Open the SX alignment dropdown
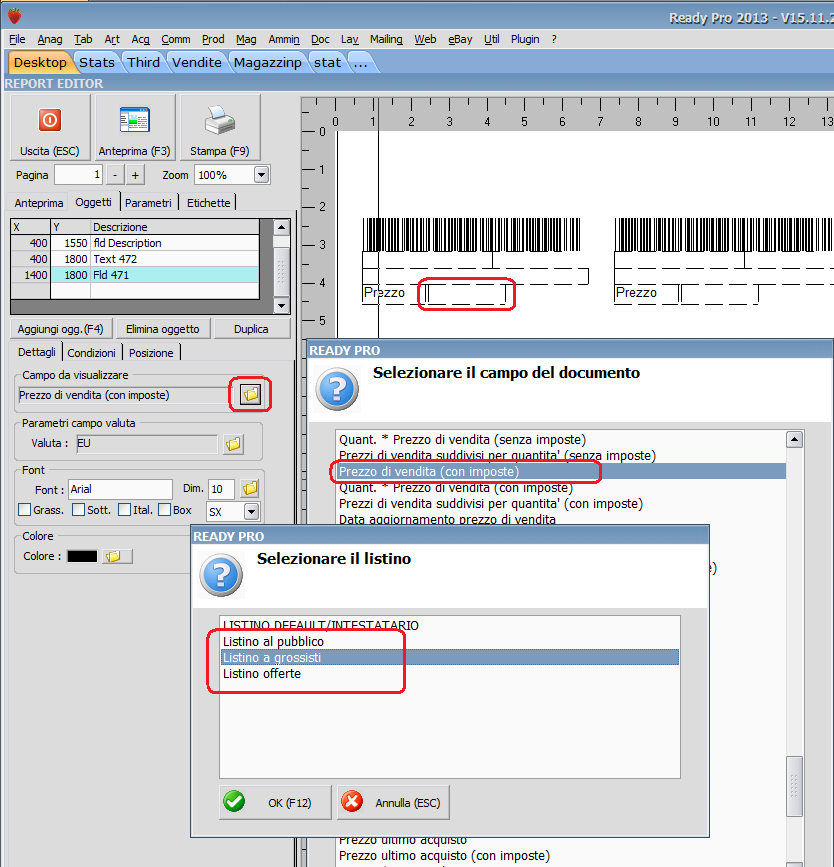Screen dimensions: 834x867 (252, 511)
